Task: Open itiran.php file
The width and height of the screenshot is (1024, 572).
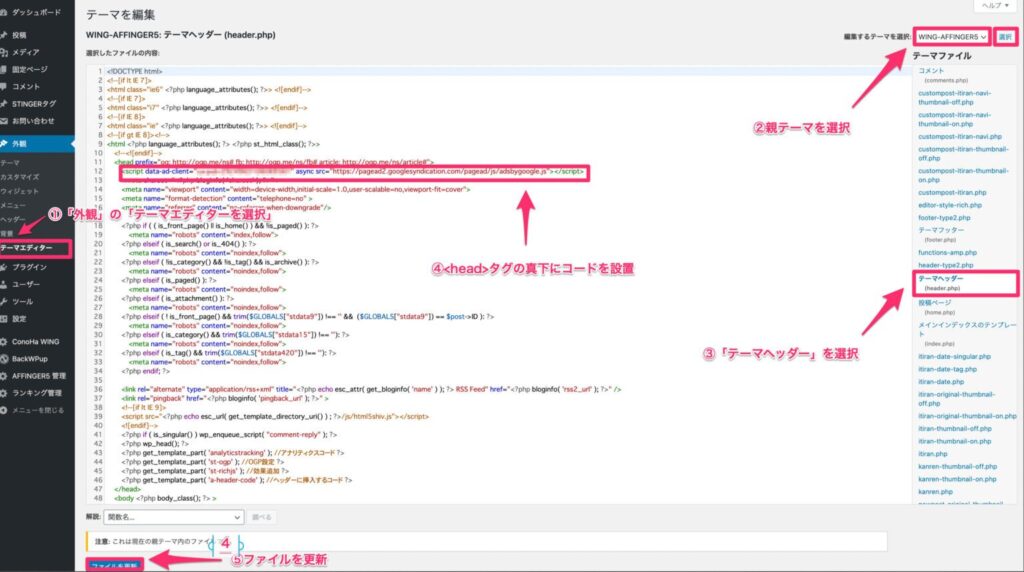Action: pyautogui.click(x=933, y=454)
